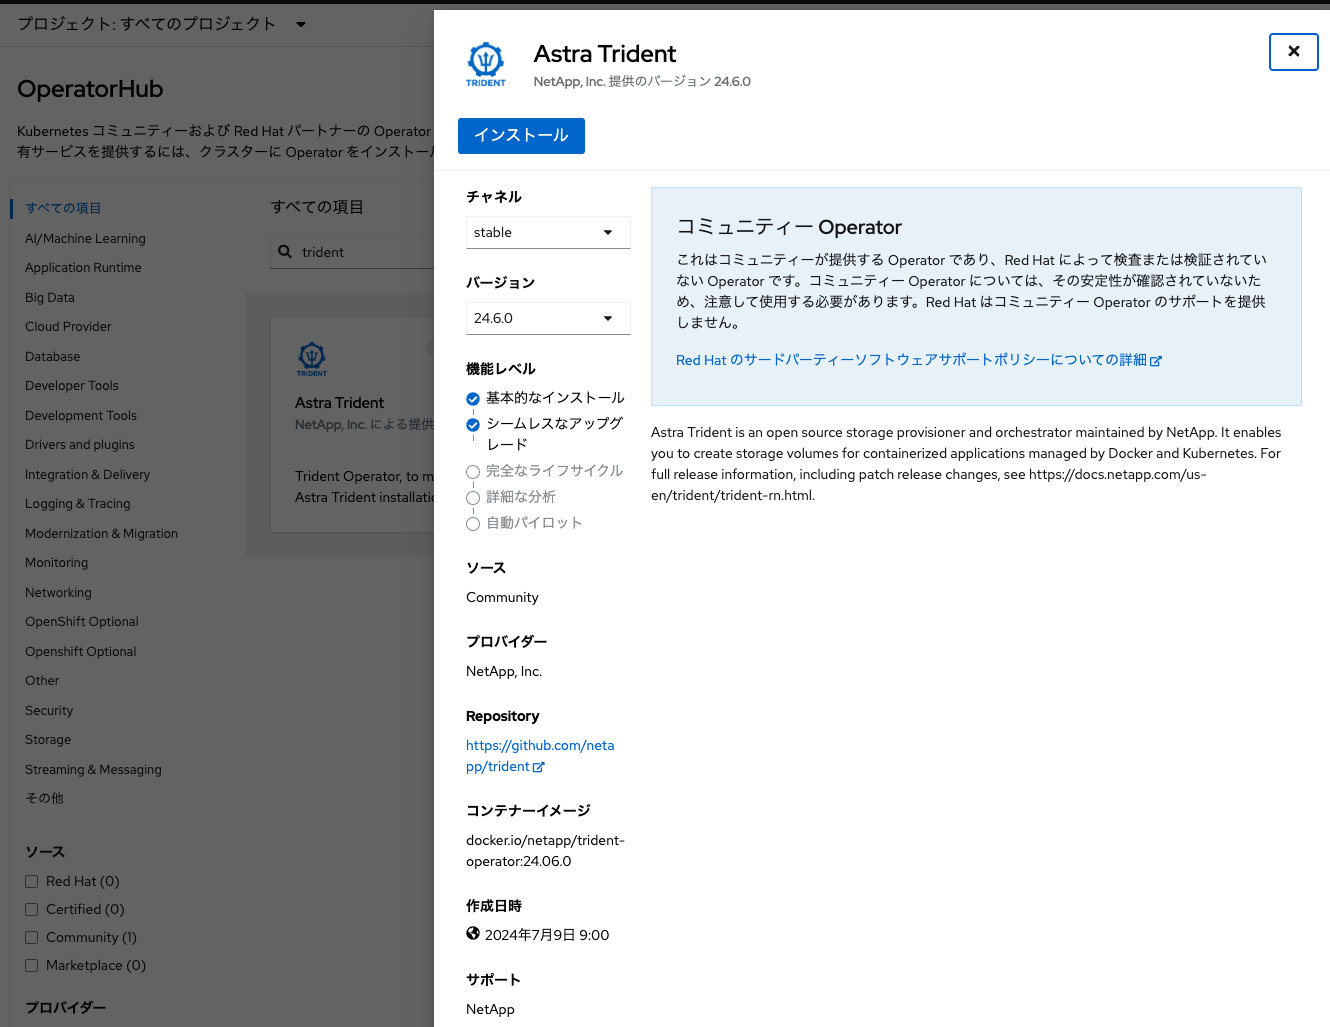Click the Community source value text

tap(502, 598)
